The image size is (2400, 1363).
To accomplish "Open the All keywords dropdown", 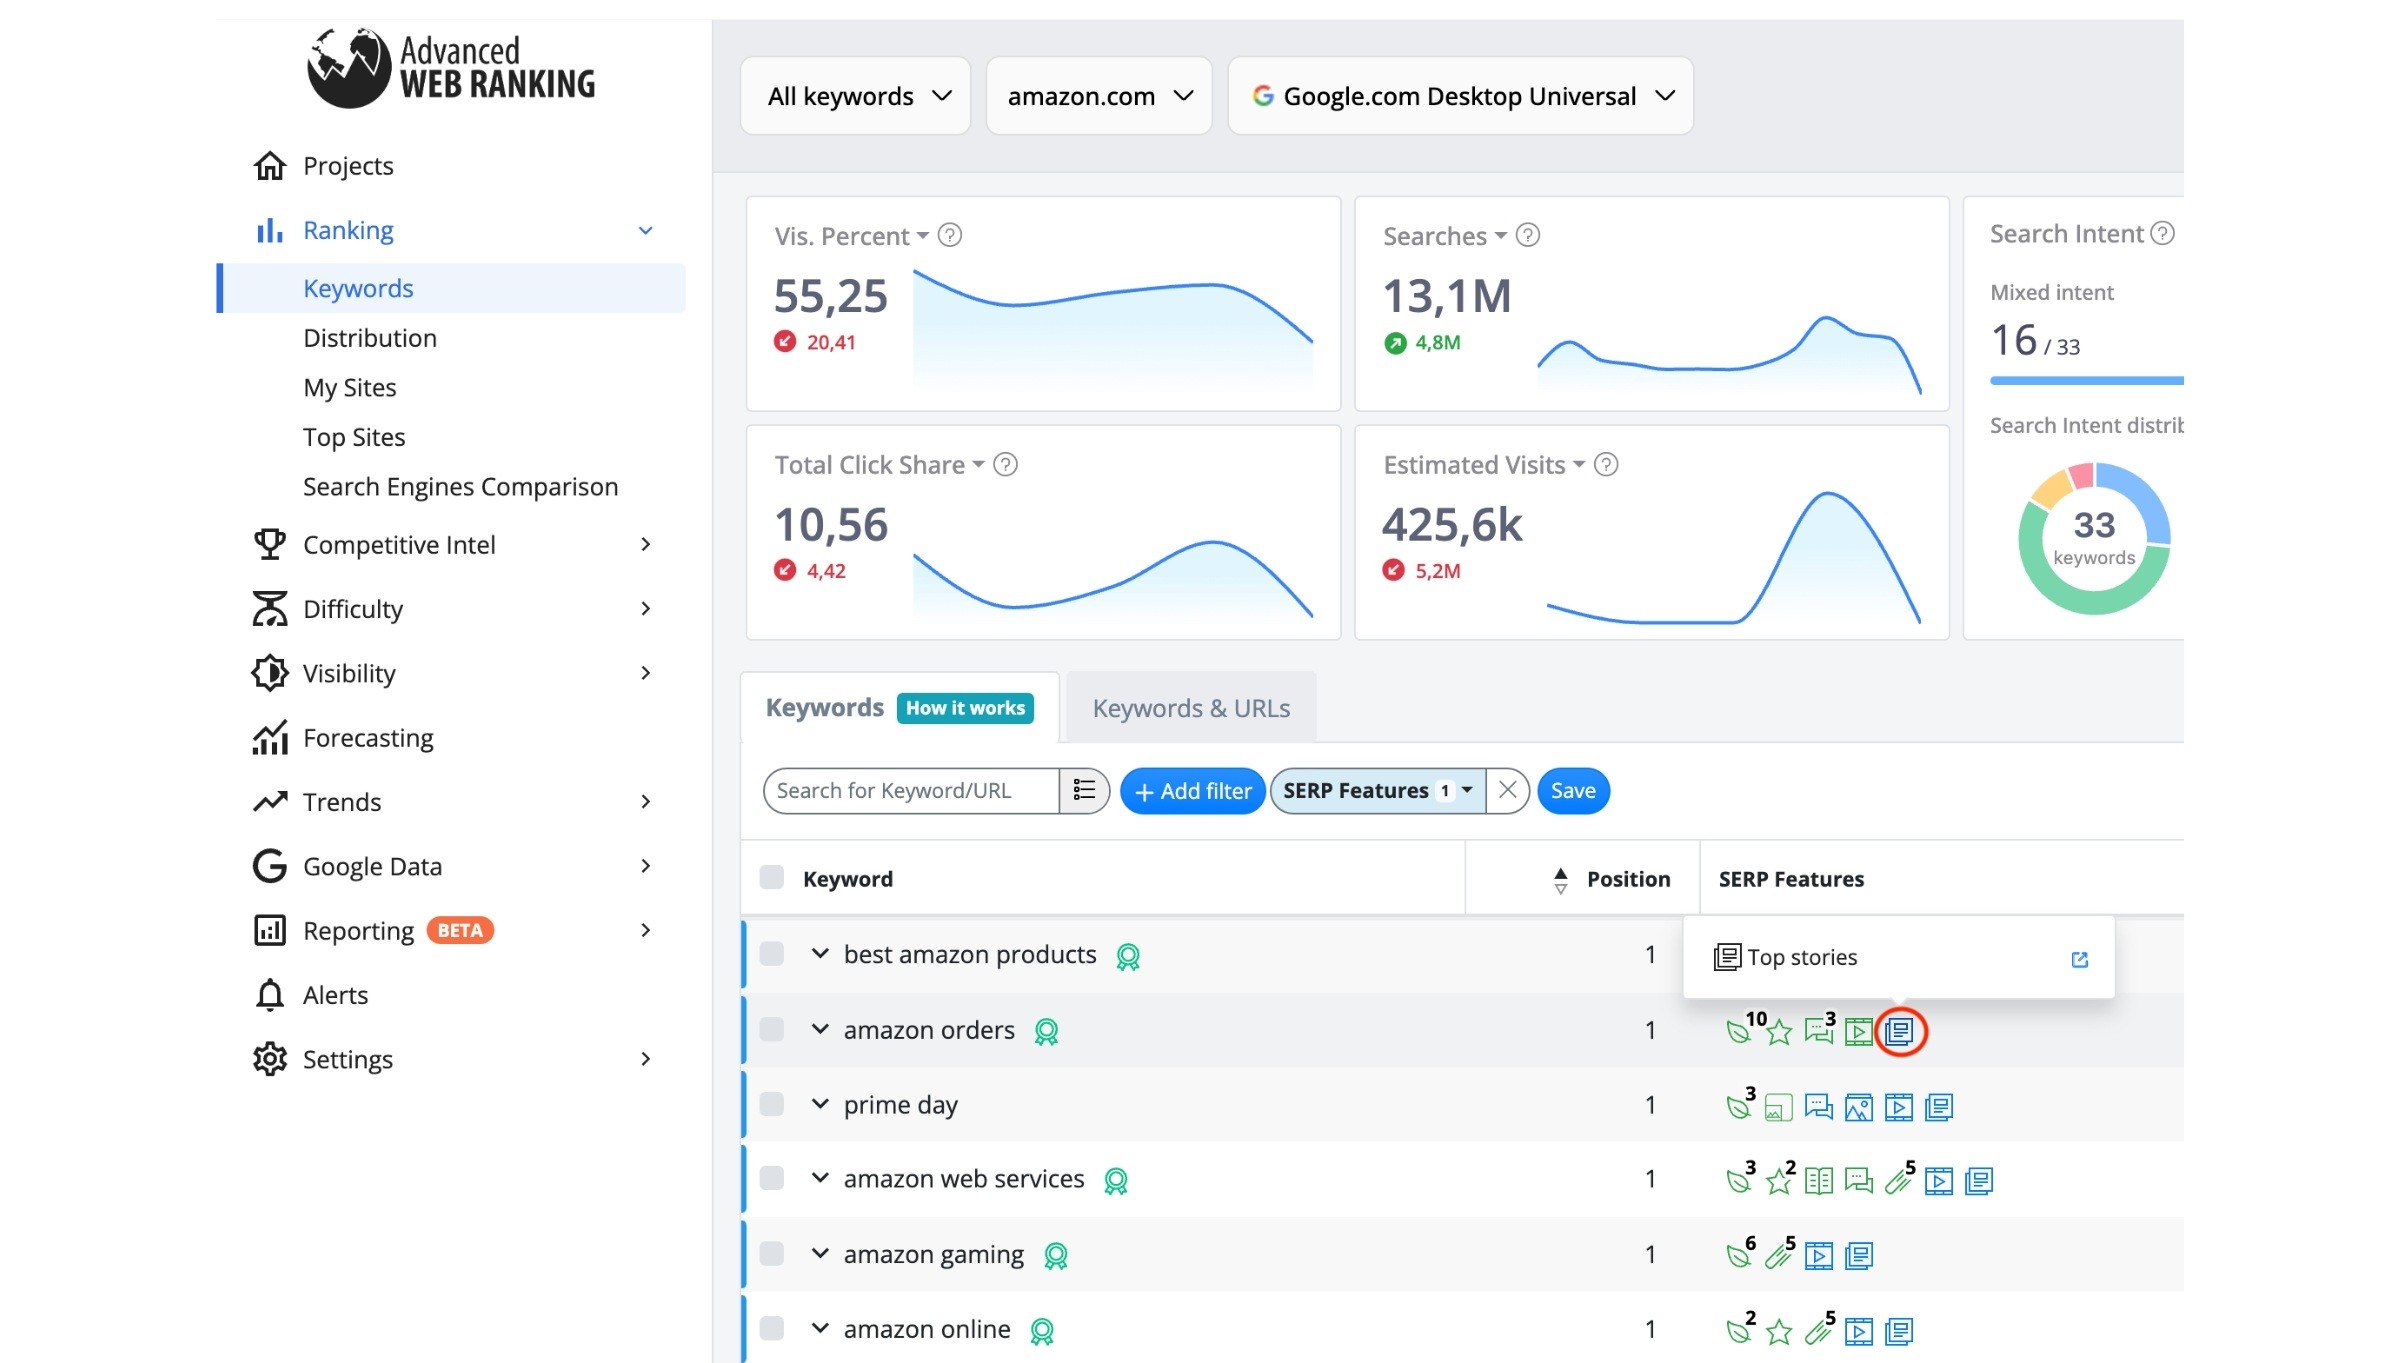I will (x=856, y=96).
